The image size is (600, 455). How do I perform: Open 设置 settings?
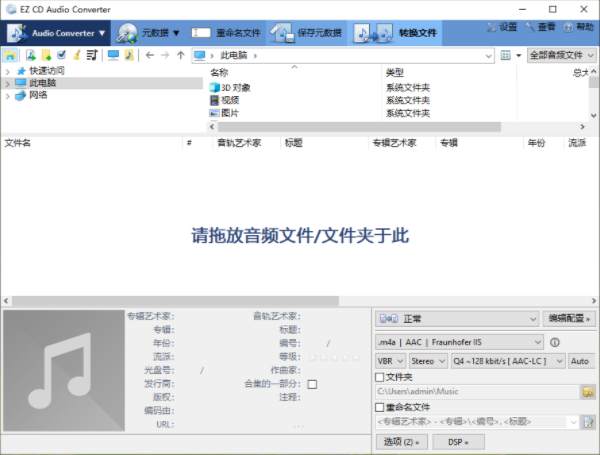[x=502, y=27]
